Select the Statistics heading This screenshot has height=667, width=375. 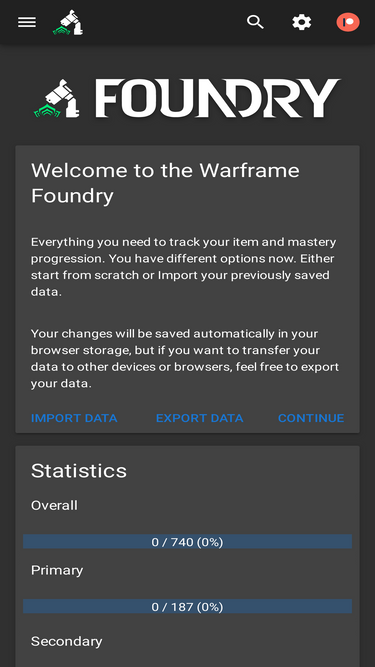(79, 471)
